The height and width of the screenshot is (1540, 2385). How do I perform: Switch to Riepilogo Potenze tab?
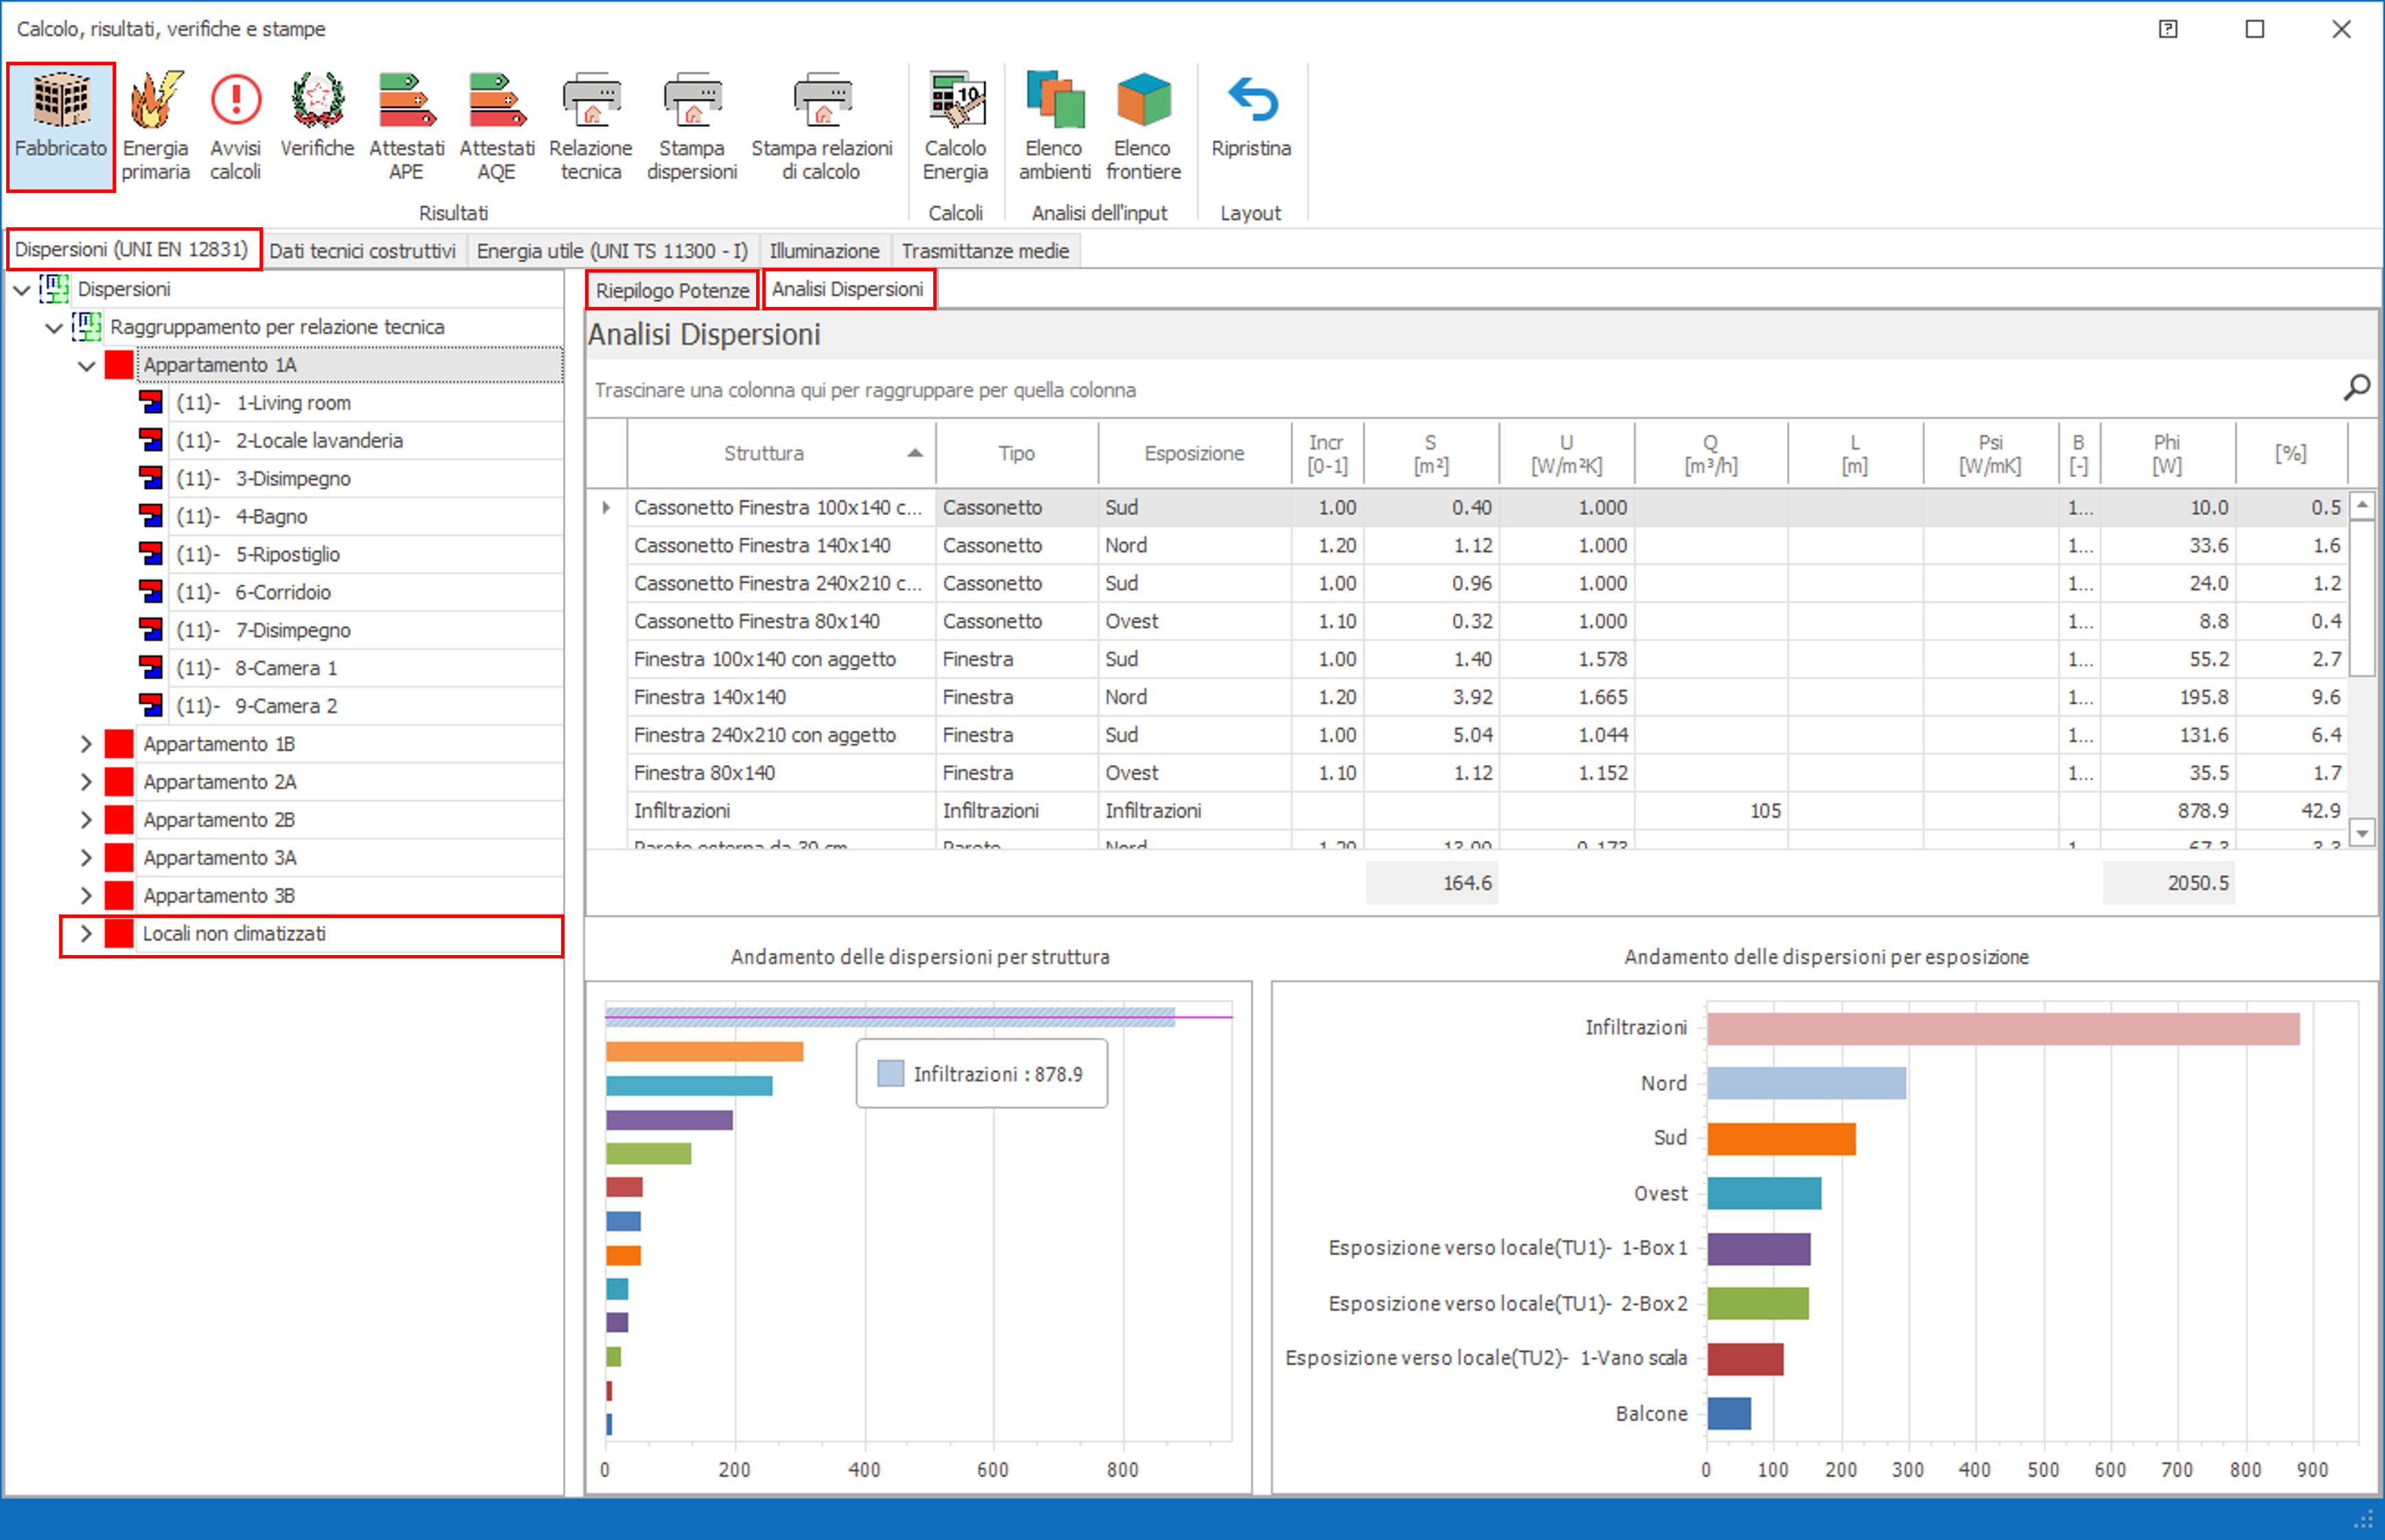(x=672, y=291)
